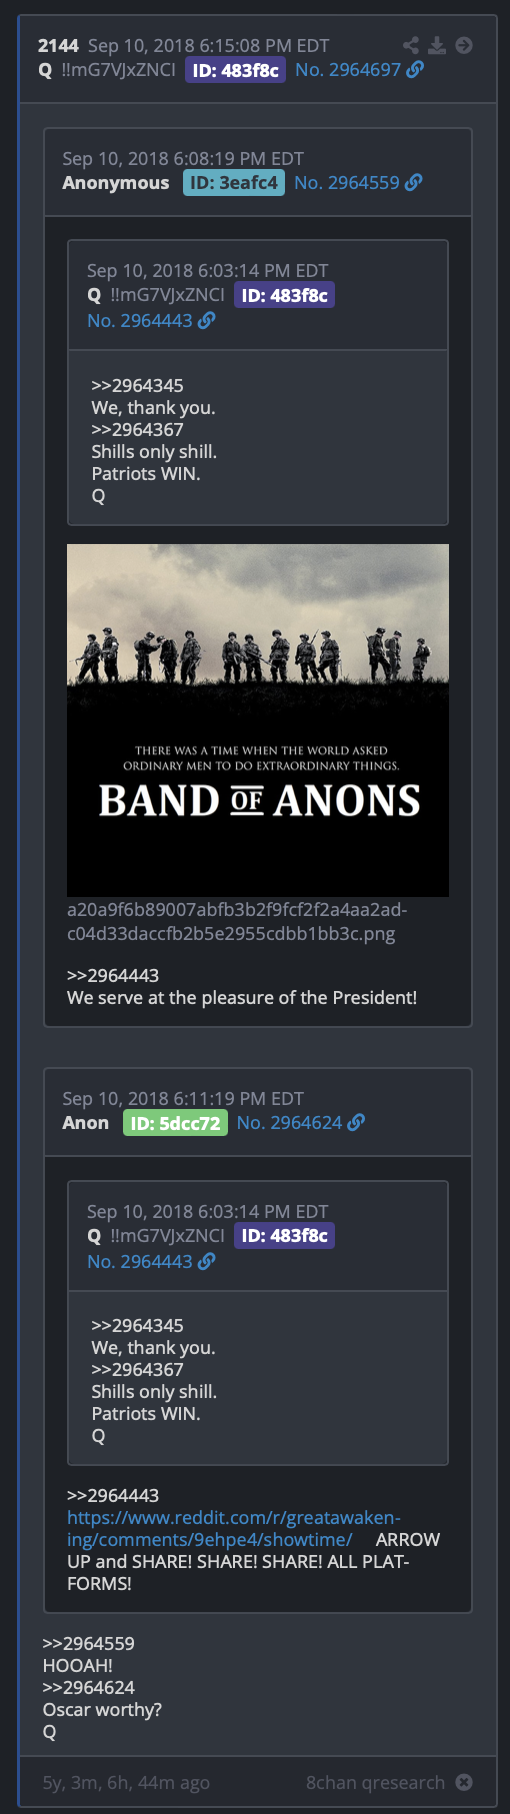Click chain link icon beside No. 2964697

pos(415,69)
